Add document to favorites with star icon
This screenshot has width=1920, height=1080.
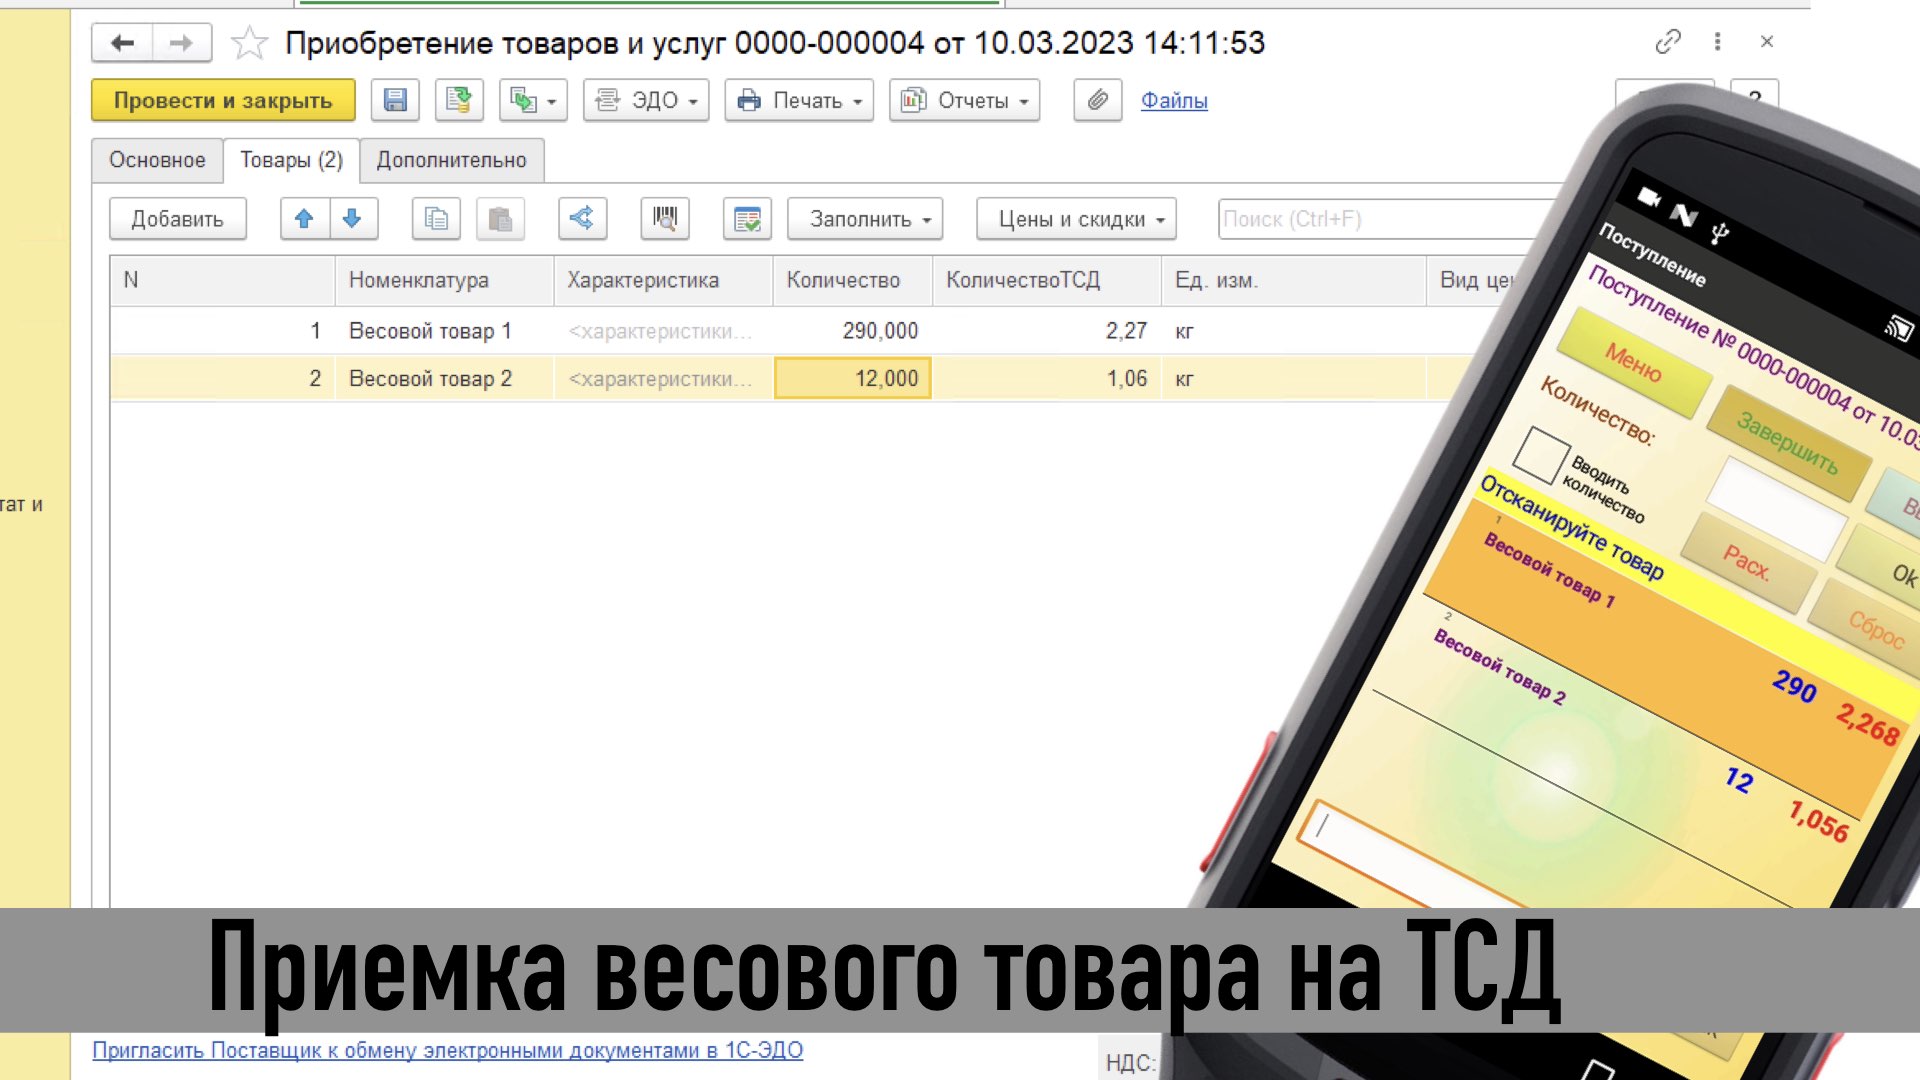(249, 43)
